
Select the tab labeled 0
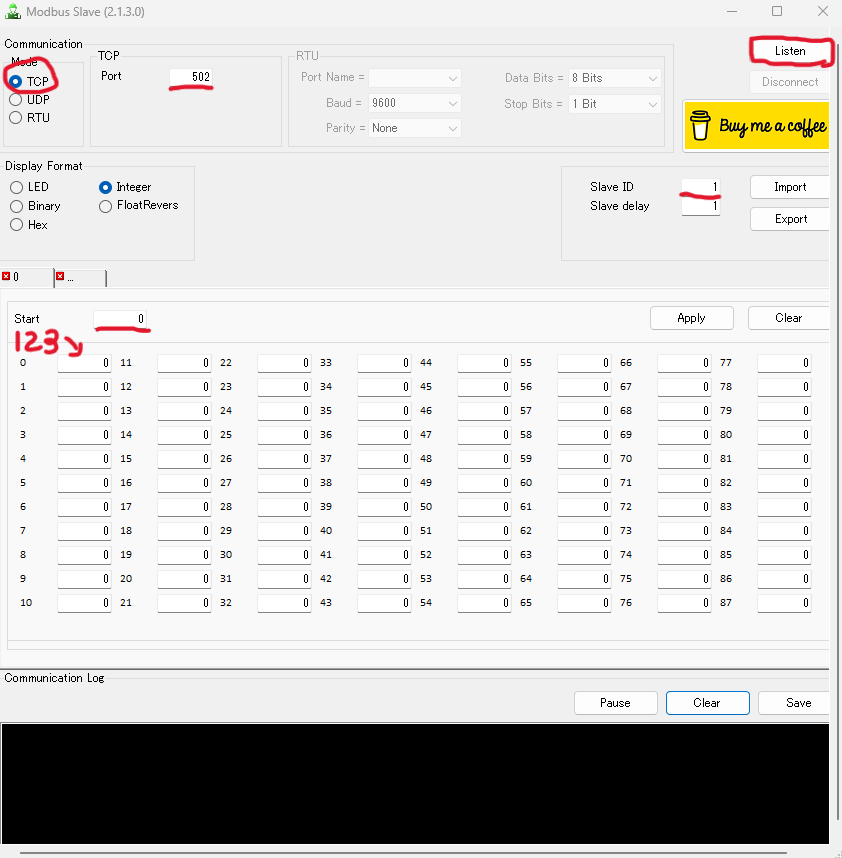(x=30, y=278)
